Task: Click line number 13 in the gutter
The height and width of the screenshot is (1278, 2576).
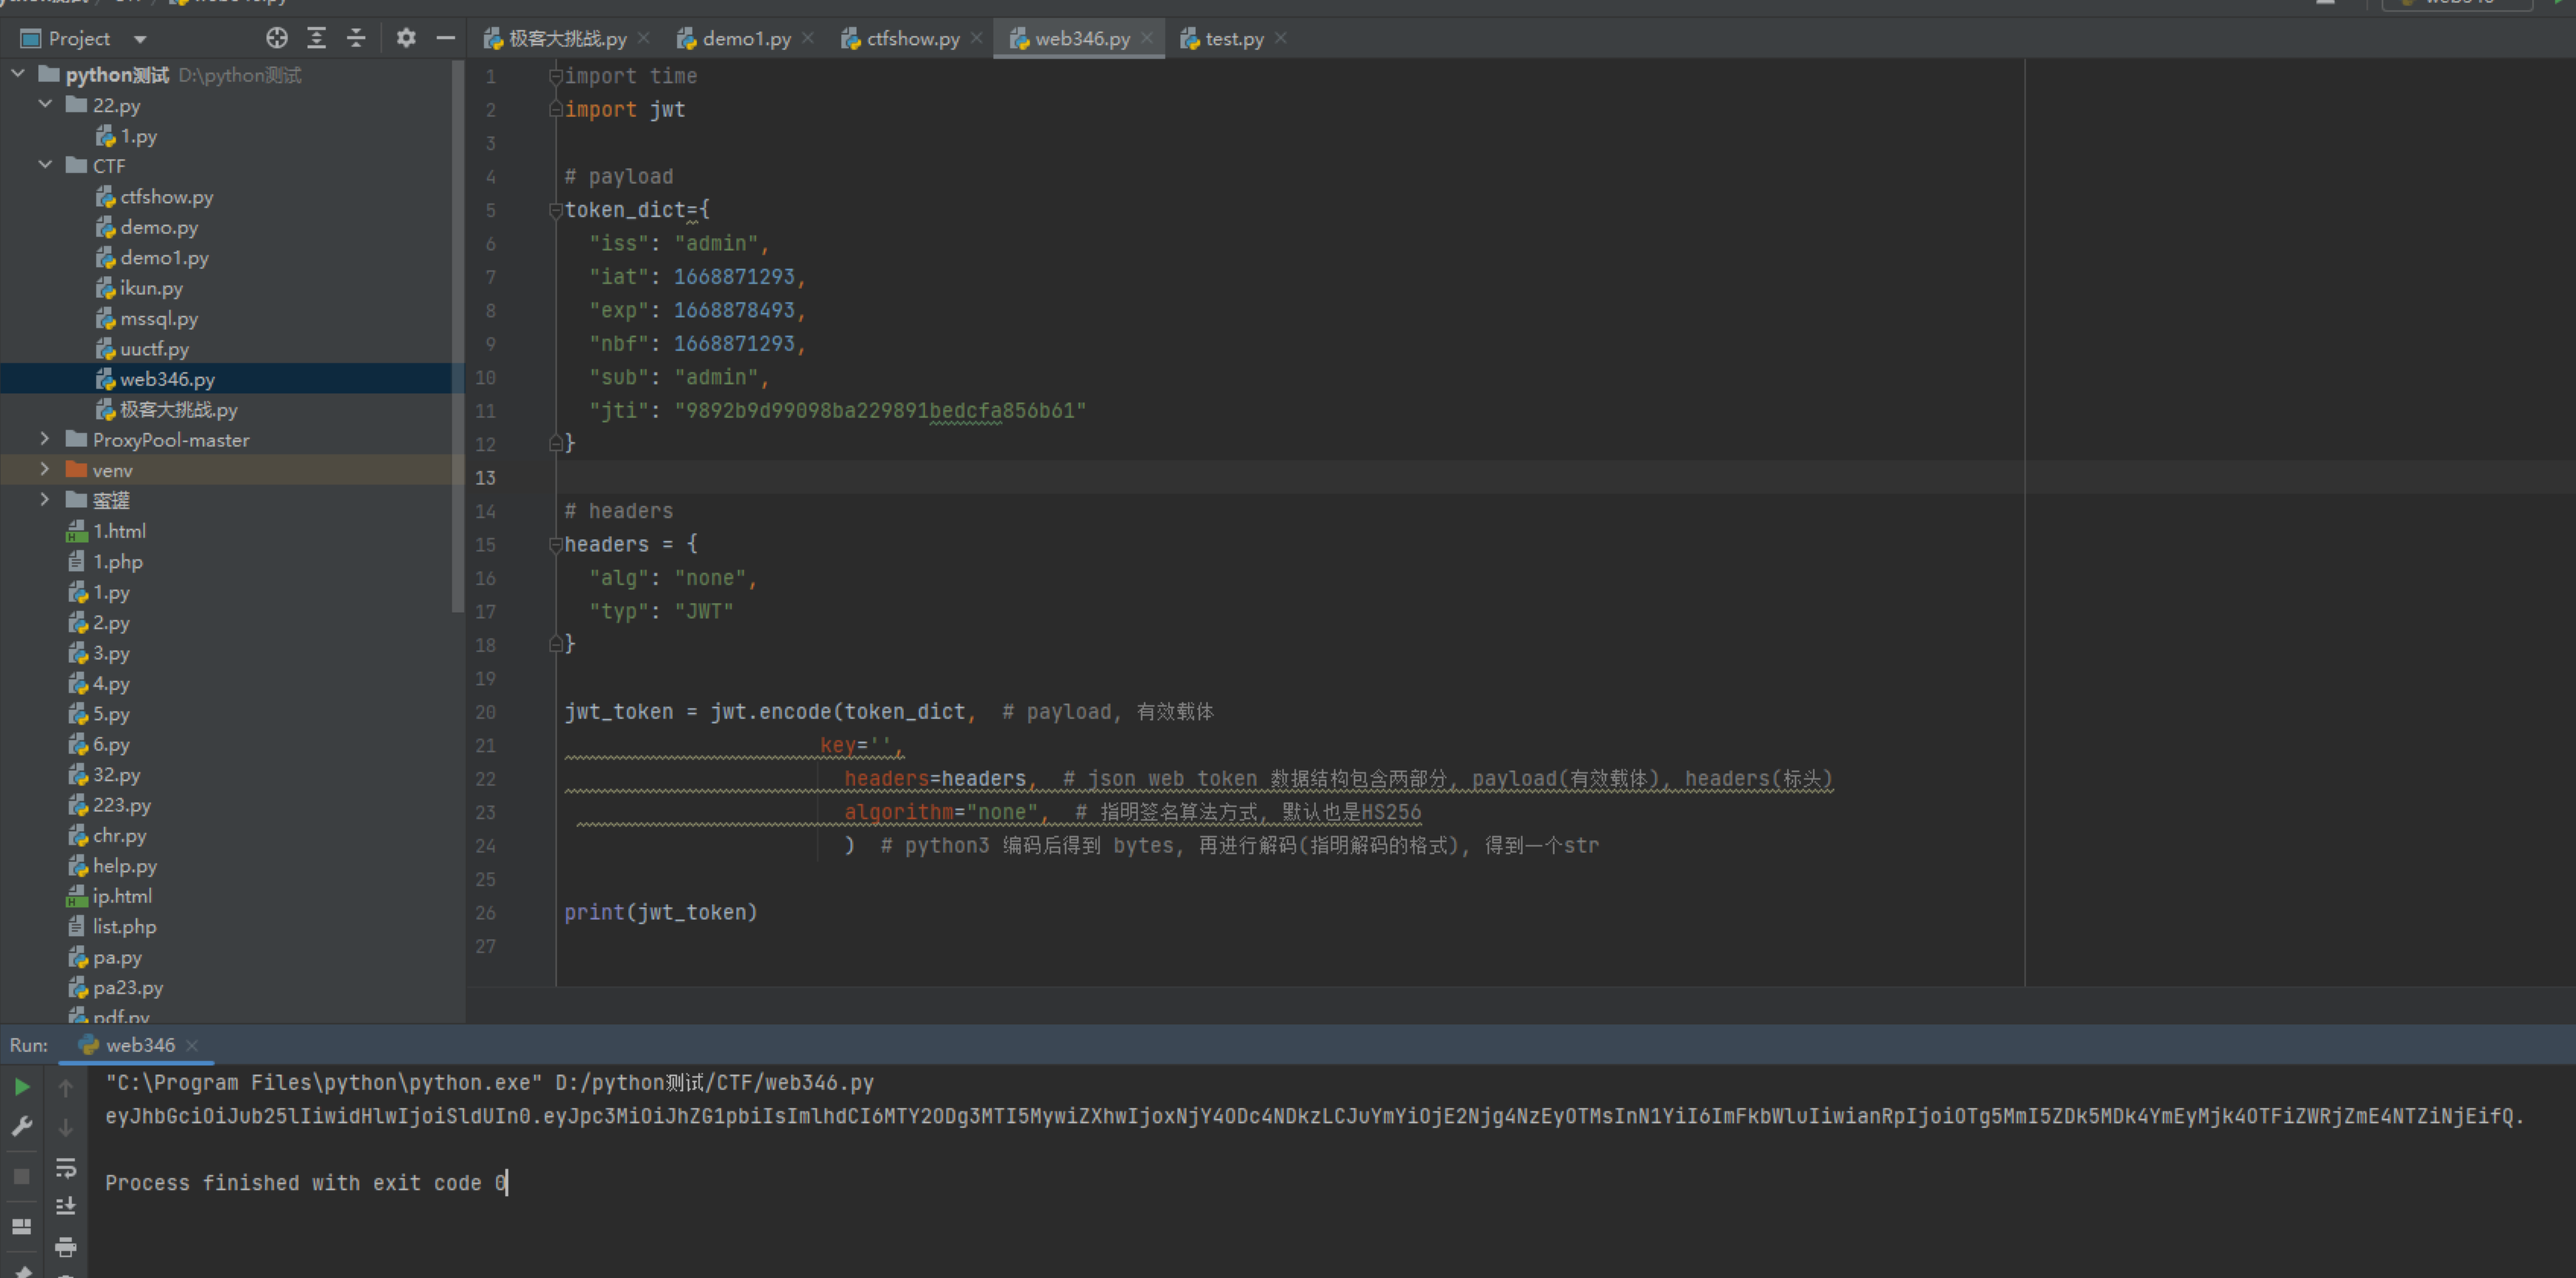Action: click(485, 477)
